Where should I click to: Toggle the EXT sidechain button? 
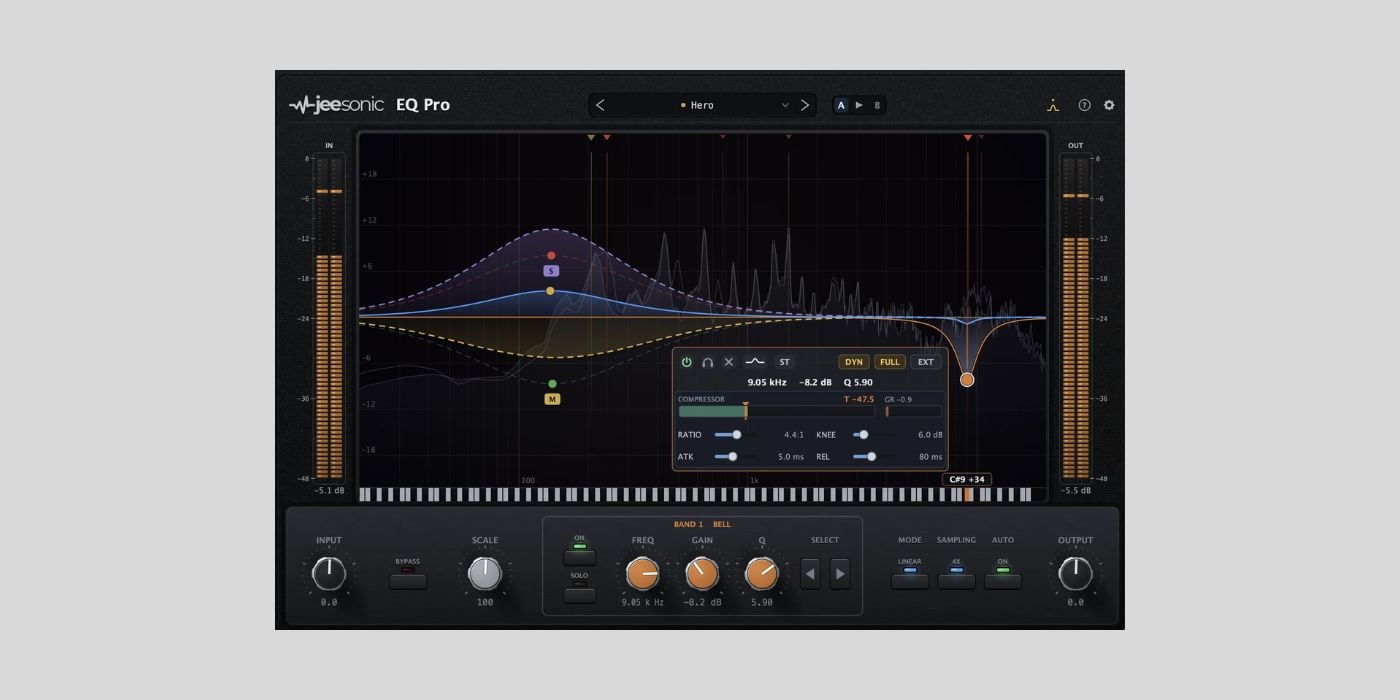pos(926,362)
